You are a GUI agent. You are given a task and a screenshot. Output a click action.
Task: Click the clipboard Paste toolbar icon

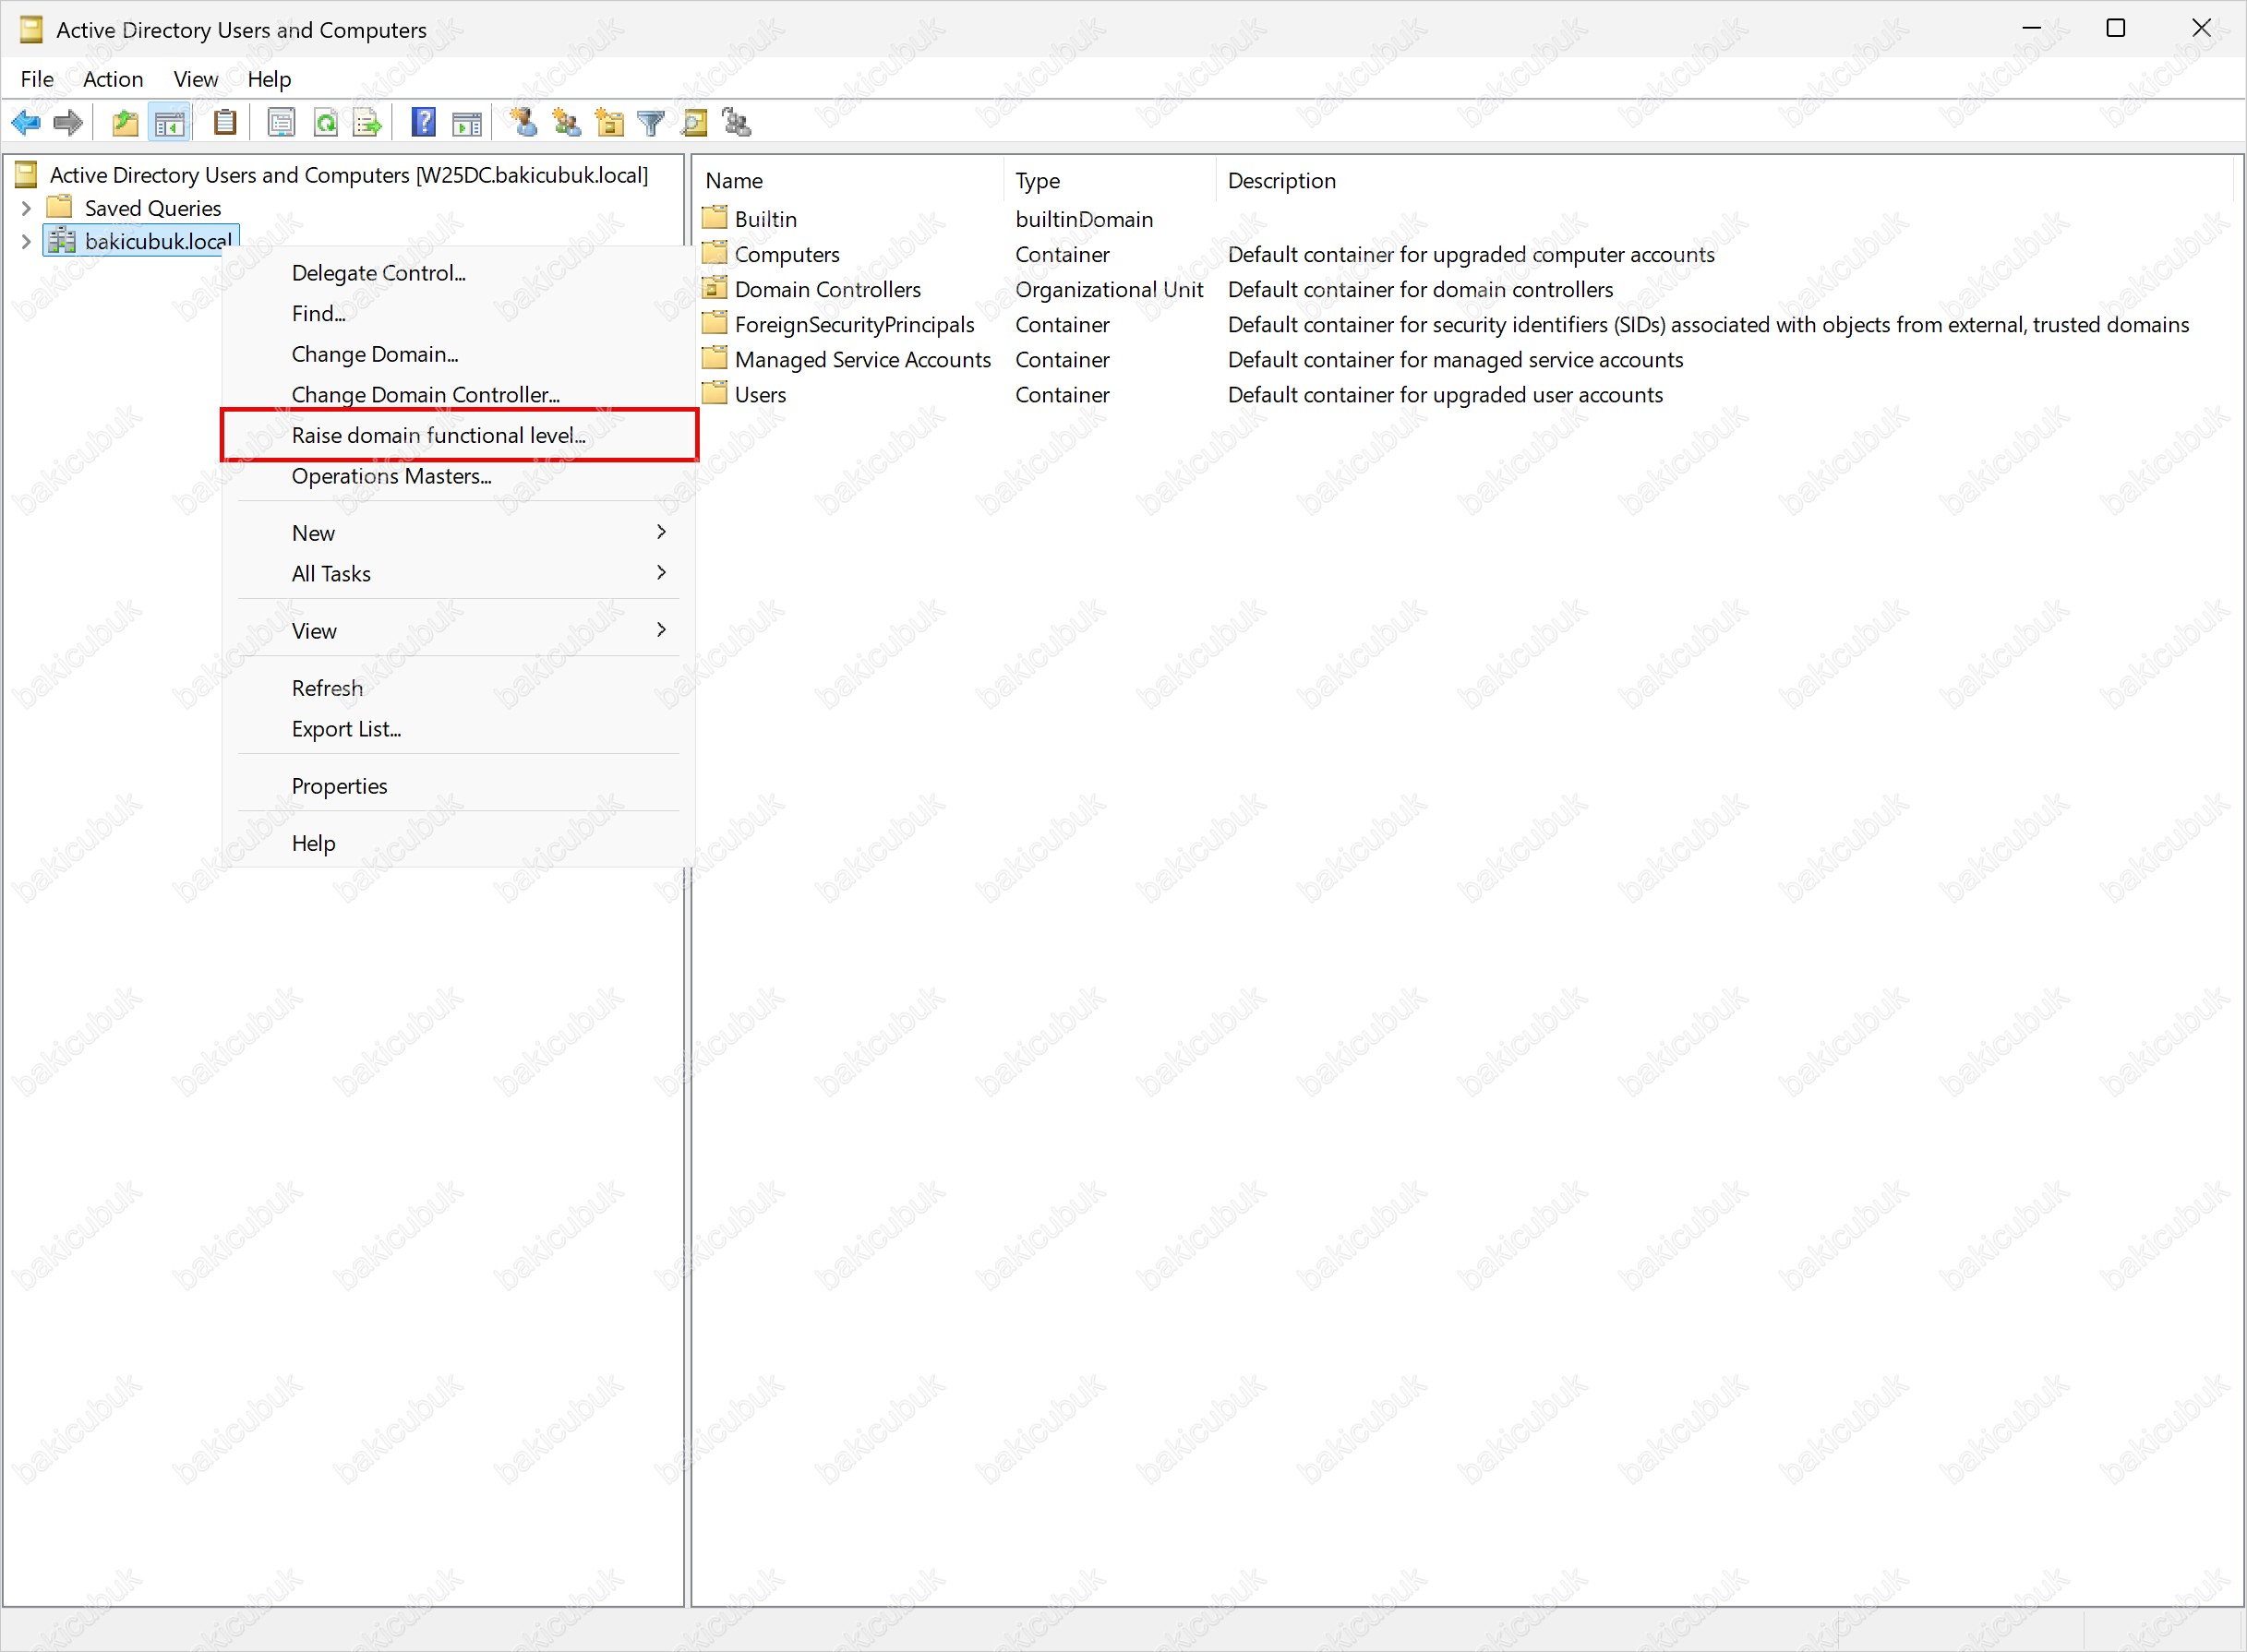pyautogui.click(x=225, y=123)
